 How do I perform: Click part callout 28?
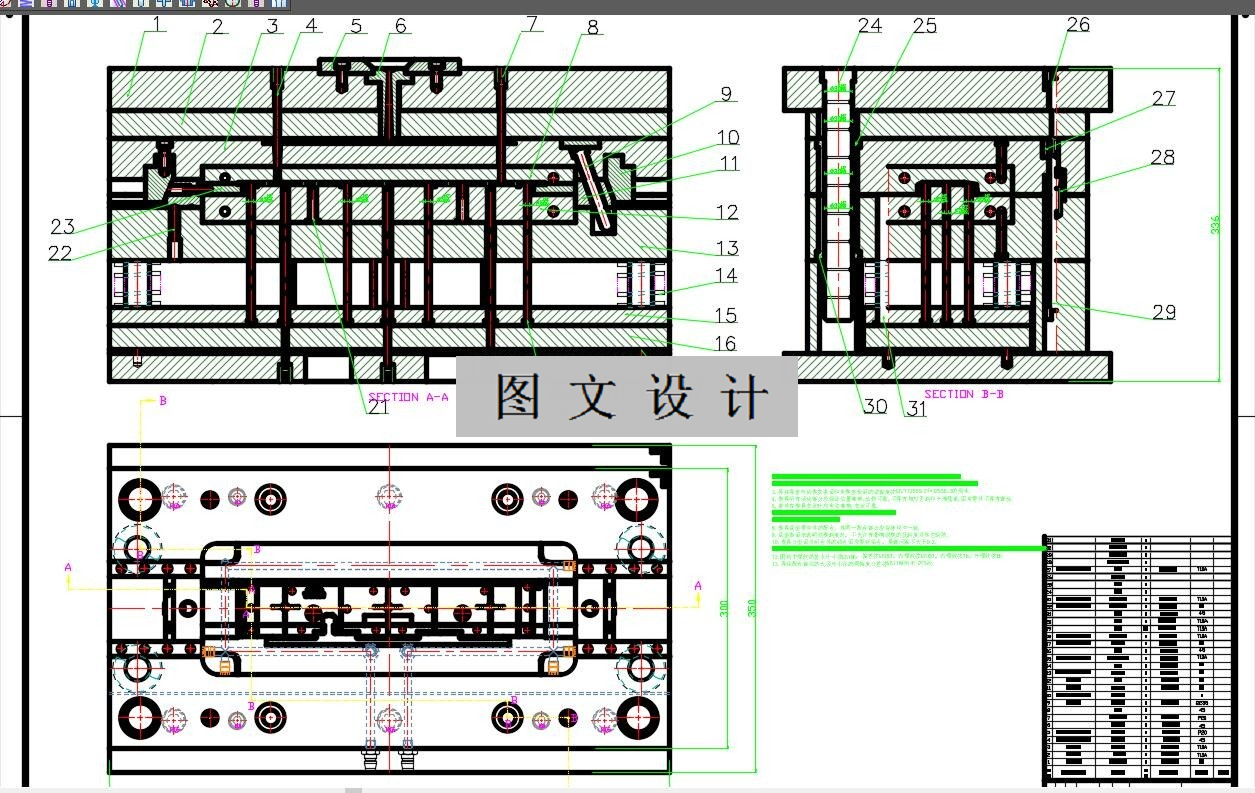pyautogui.click(x=1162, y=157)
